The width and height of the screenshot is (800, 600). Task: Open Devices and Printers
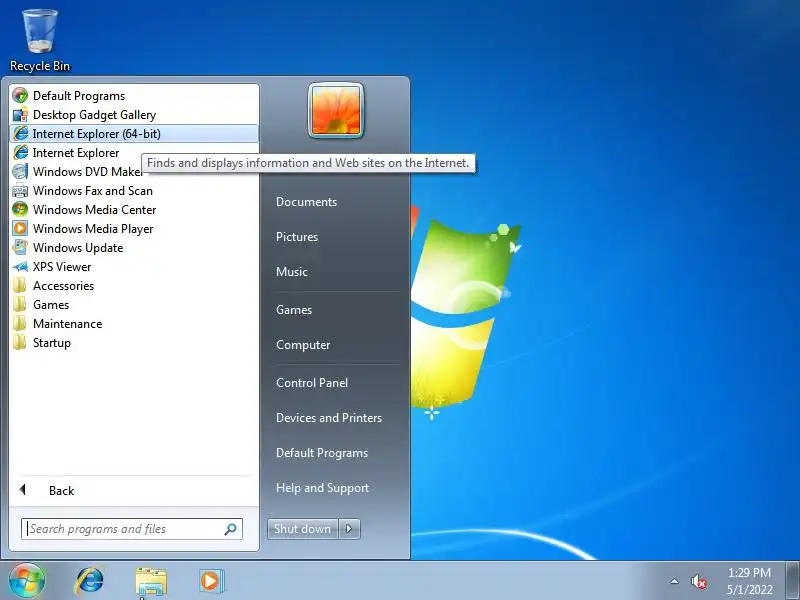[x=329, y=418]
